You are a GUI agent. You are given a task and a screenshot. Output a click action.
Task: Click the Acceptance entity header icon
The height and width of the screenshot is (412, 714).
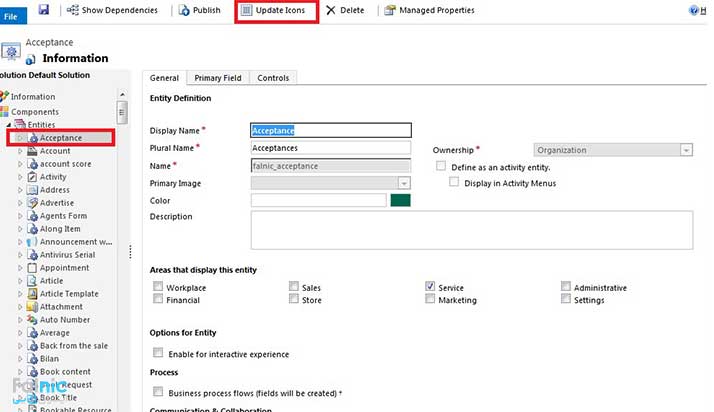tap(11, 51)
